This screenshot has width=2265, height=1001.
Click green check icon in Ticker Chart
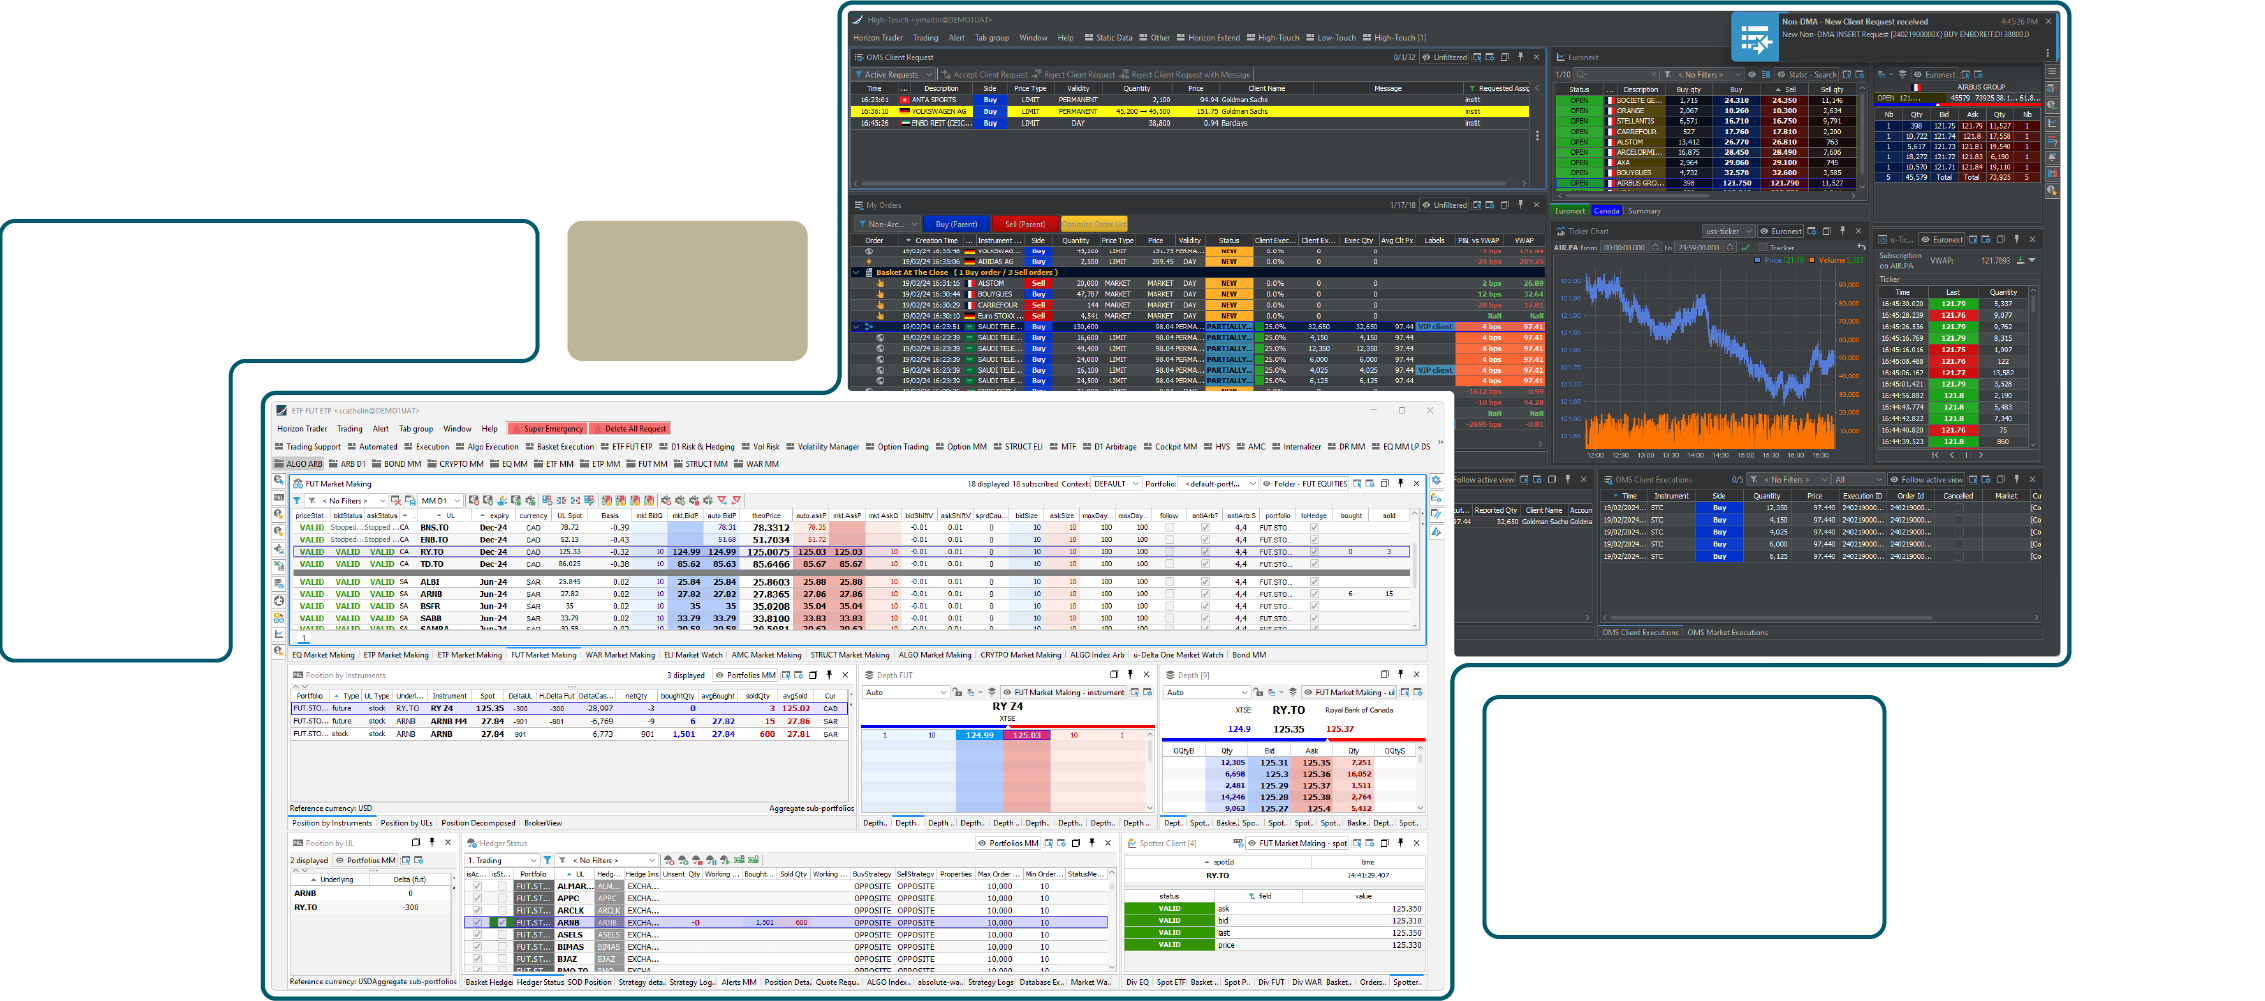[1746, 247]
